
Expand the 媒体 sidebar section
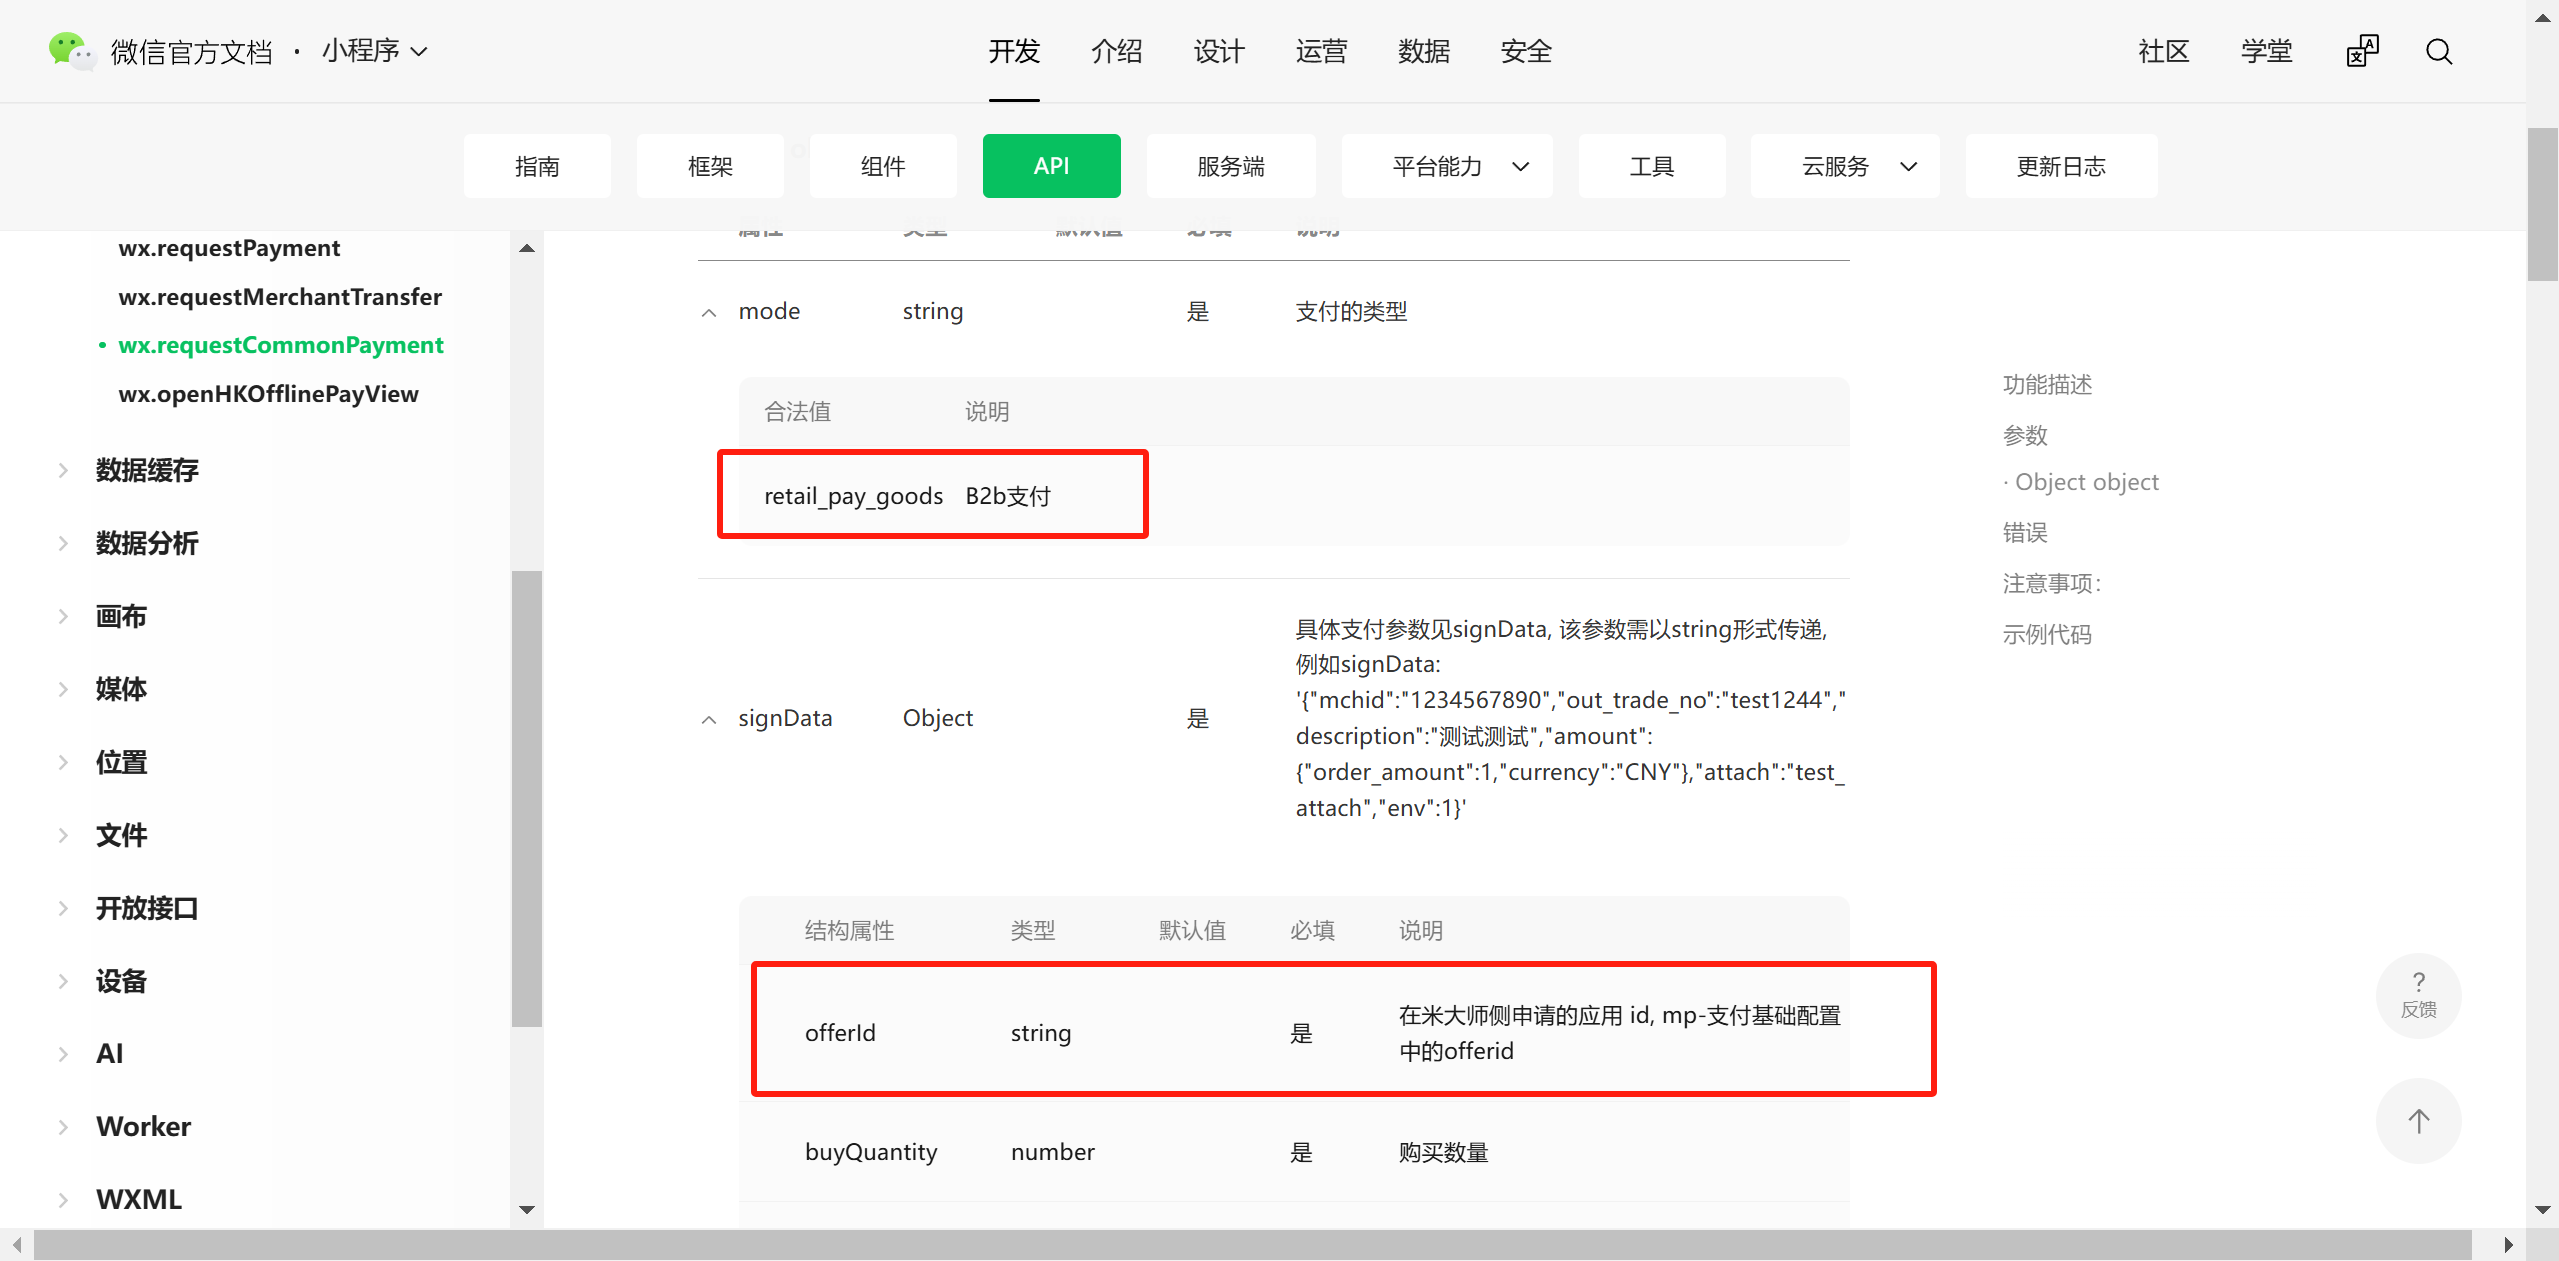coord(63,689)
